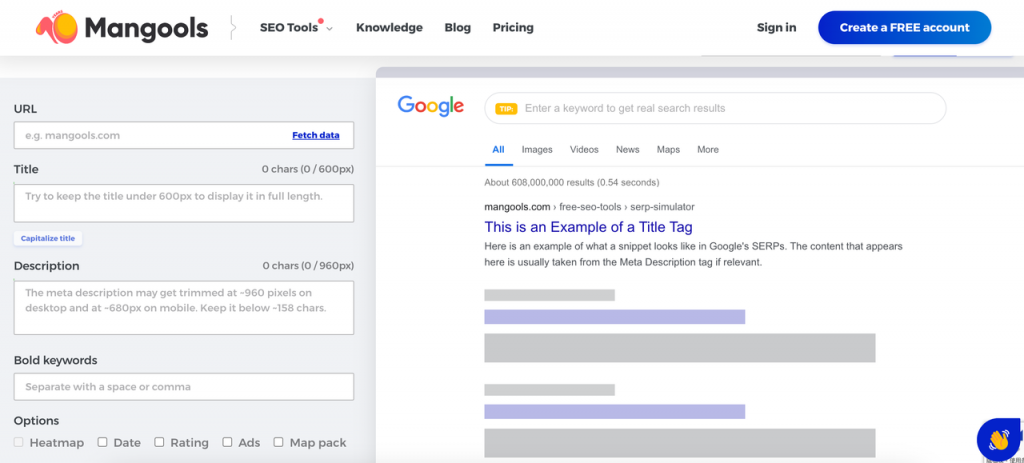Click the Capitalize title button

pyautogui.click(x=48, y=238)
